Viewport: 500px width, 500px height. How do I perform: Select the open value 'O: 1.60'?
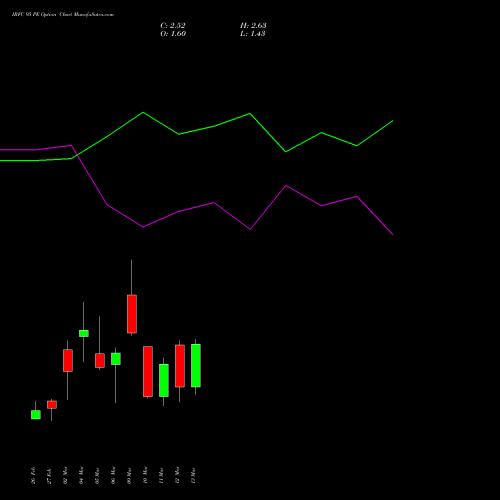tap(173, 34)
